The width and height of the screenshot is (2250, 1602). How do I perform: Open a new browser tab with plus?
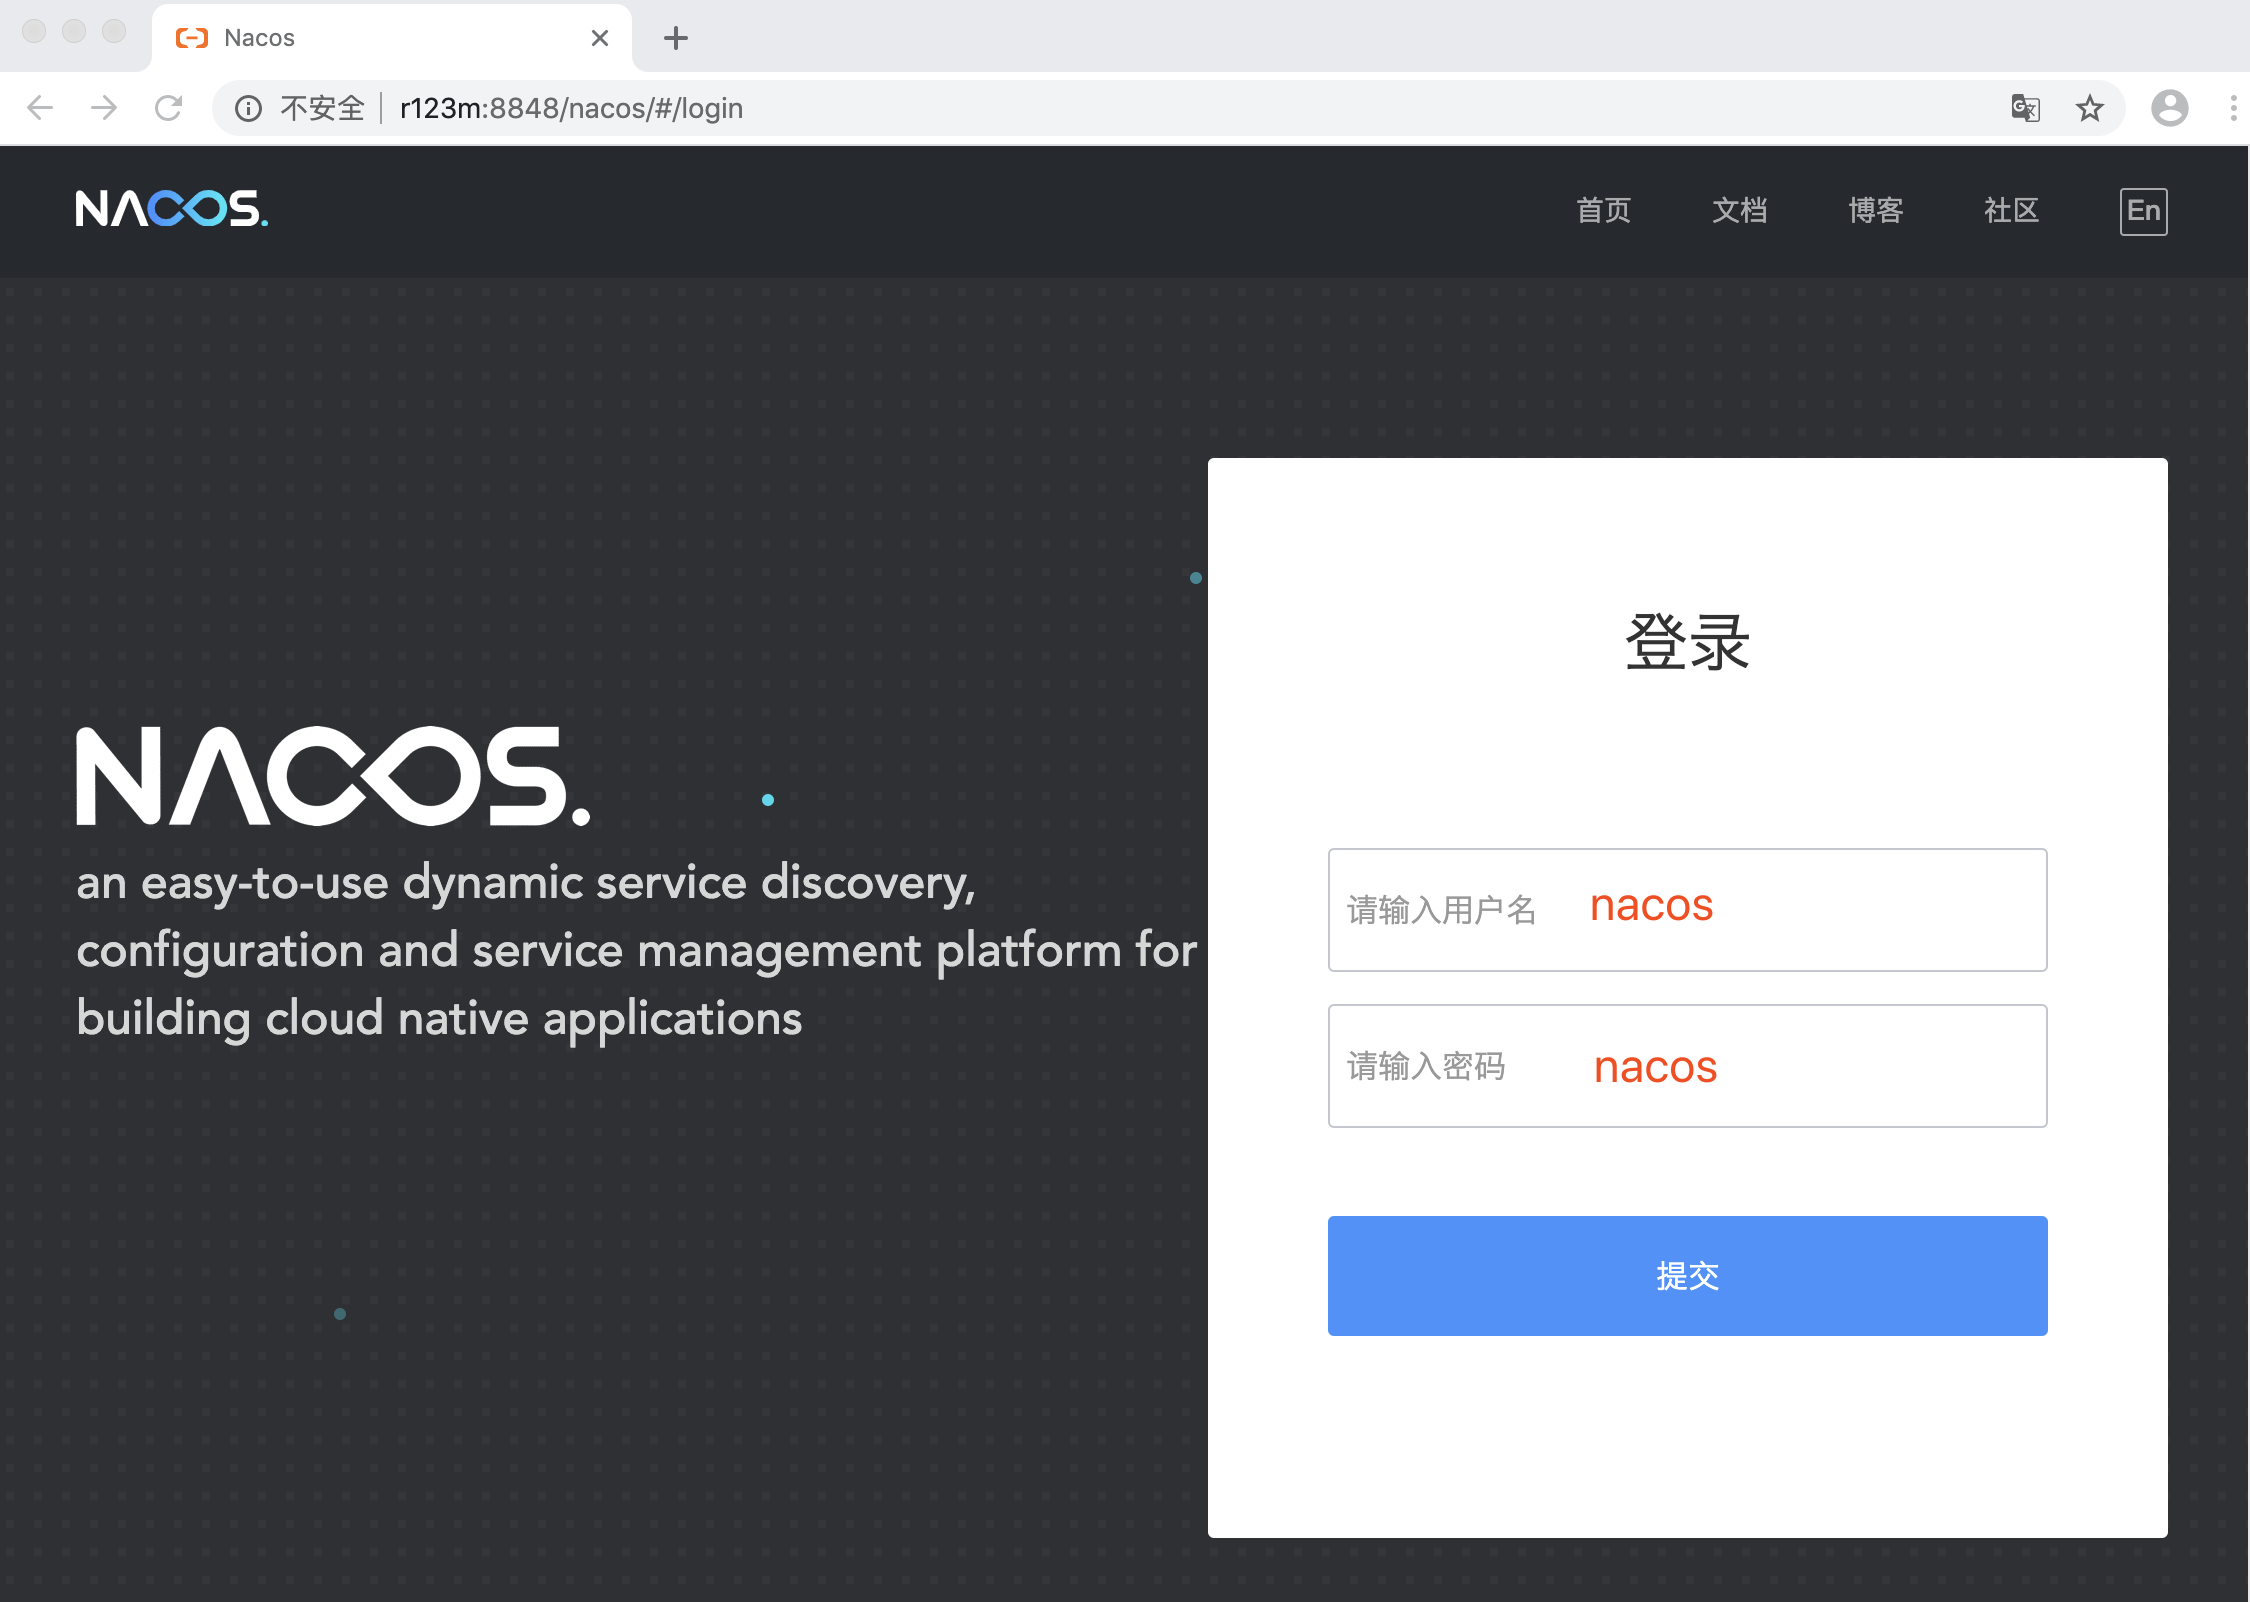(x=676, y=37)
